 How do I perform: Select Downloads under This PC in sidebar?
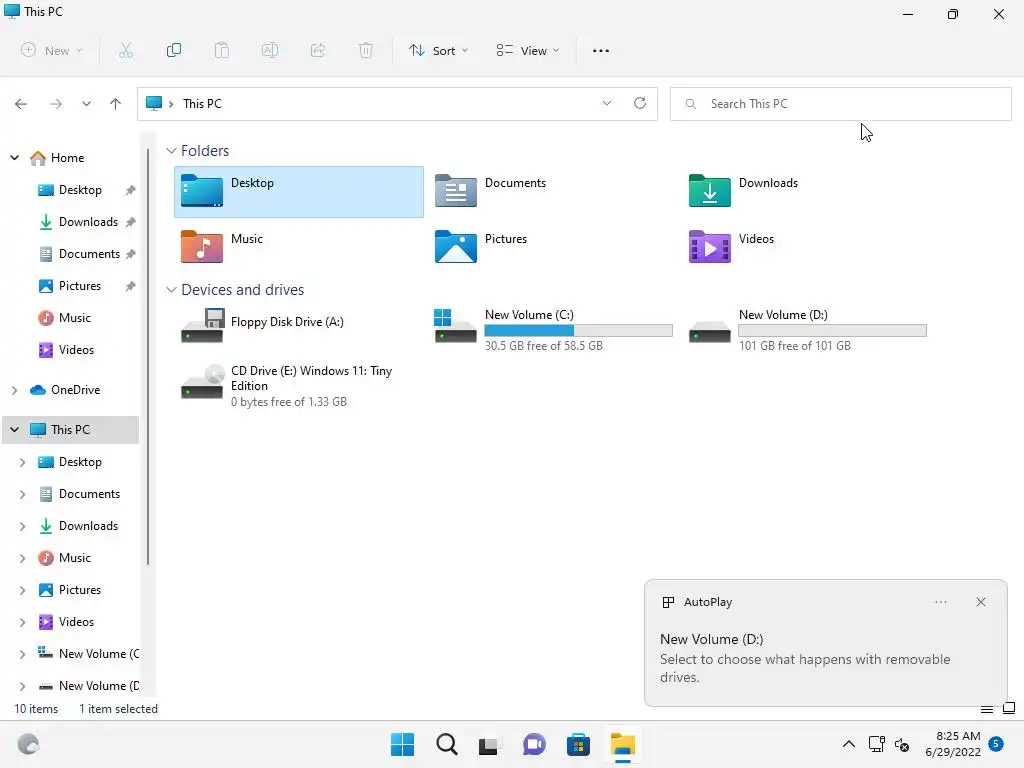tap(78, 526)
